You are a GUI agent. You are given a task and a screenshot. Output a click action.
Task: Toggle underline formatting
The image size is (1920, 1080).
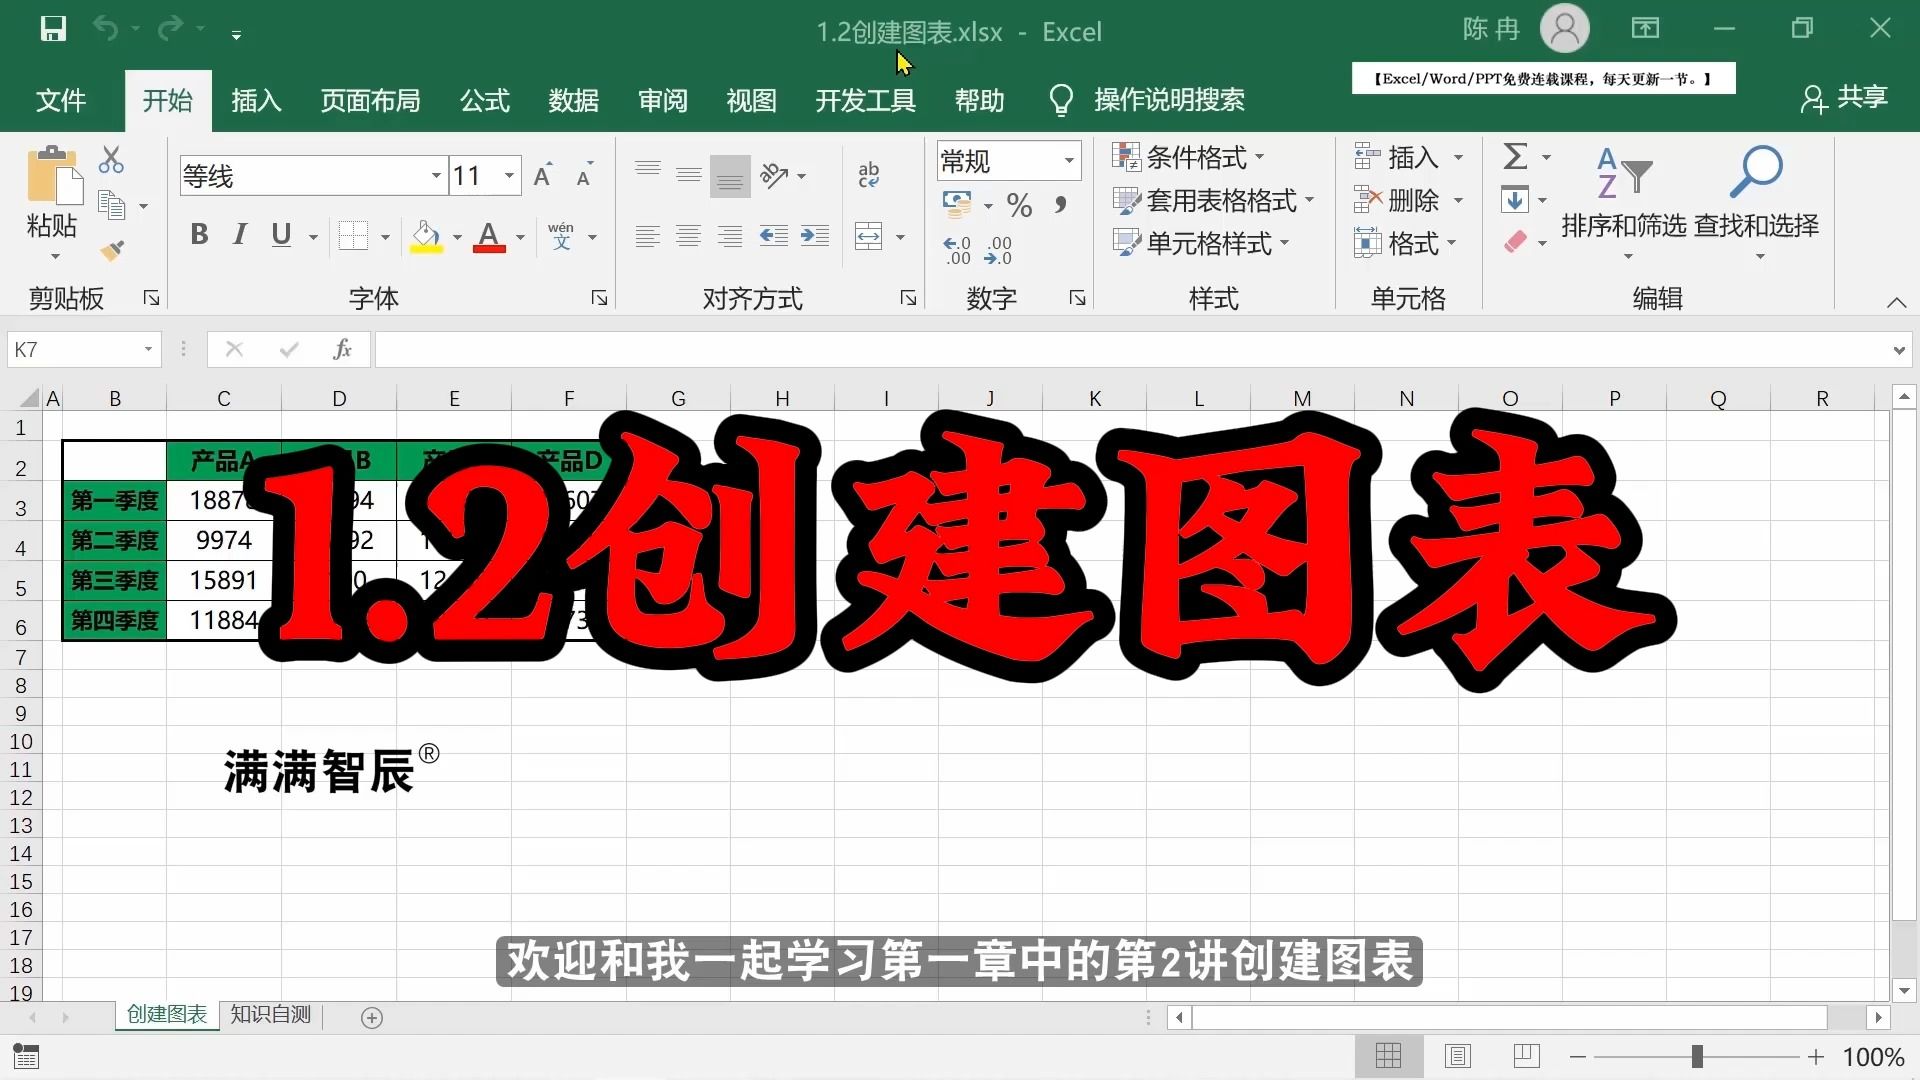(x=280, y=235)
